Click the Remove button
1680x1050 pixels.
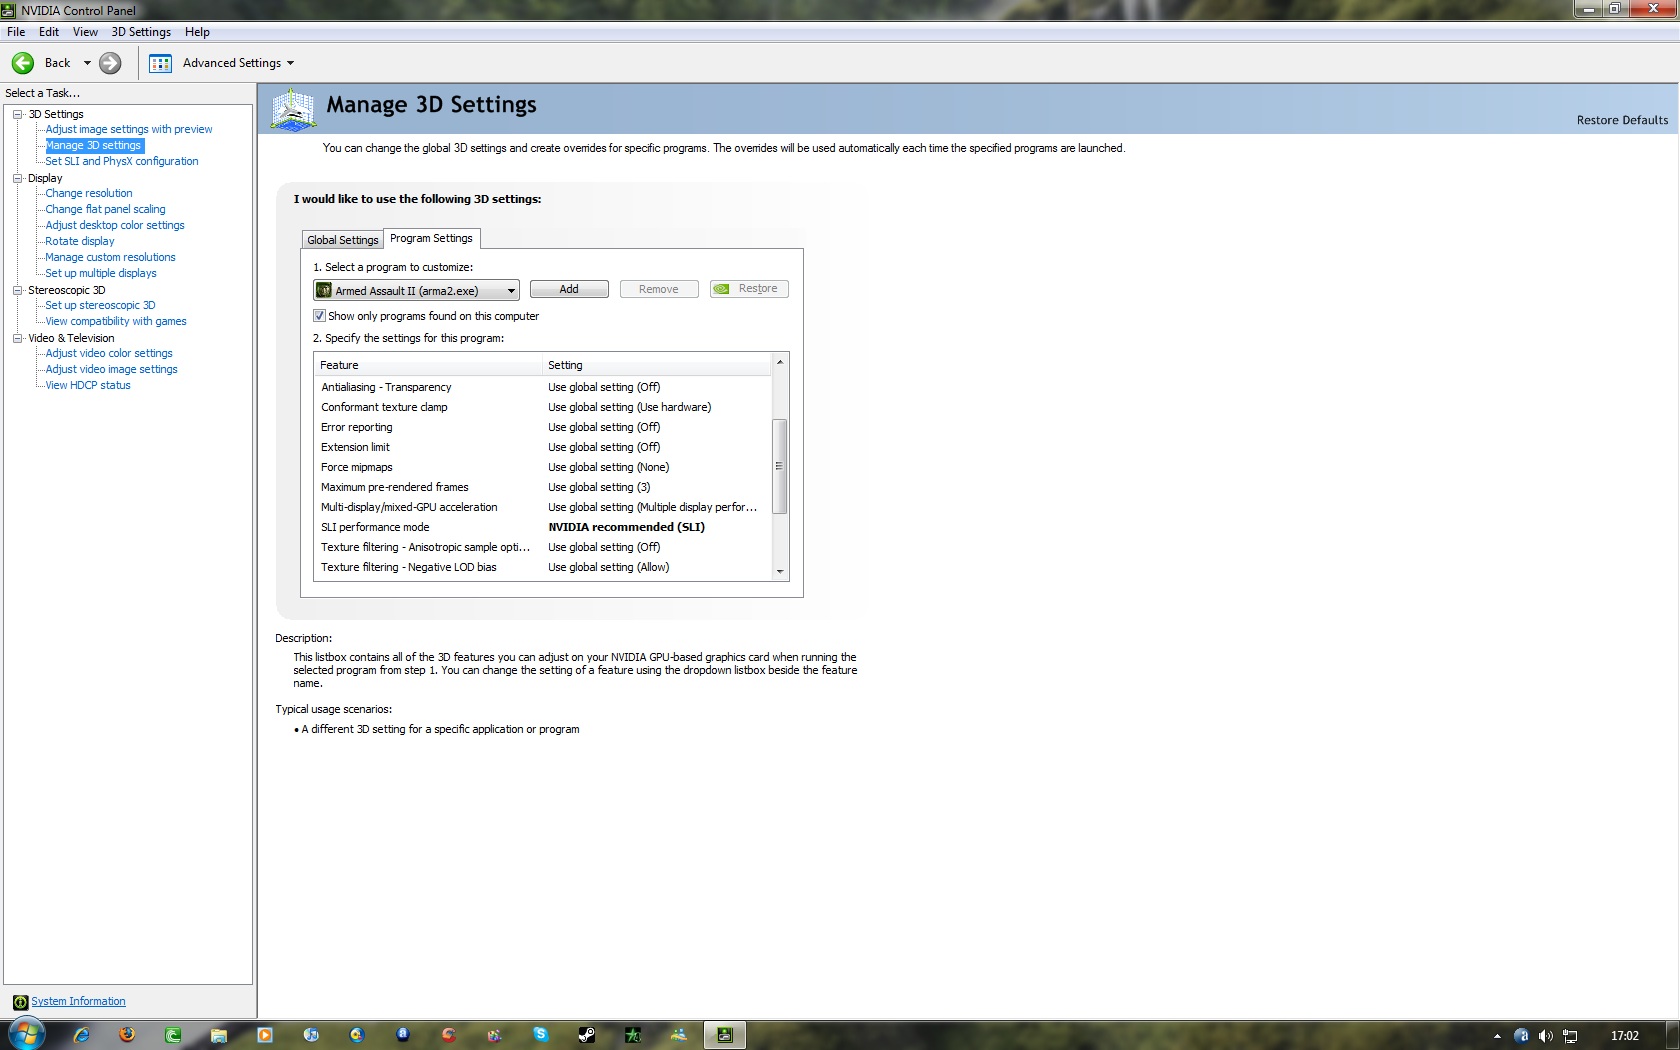(x=659, y=289)
